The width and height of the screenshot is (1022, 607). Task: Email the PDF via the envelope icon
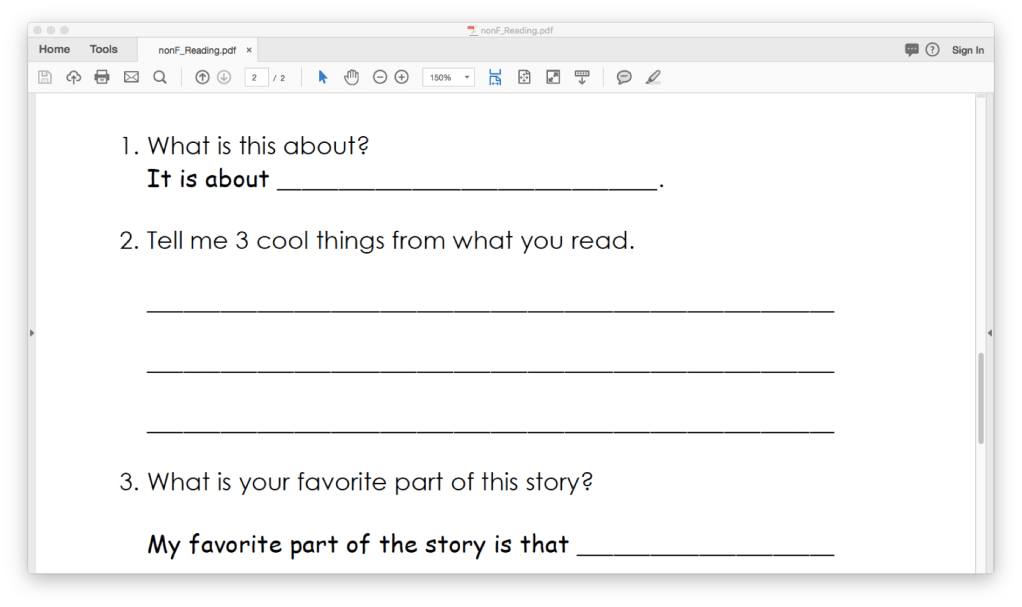click(x=131, y=77)
